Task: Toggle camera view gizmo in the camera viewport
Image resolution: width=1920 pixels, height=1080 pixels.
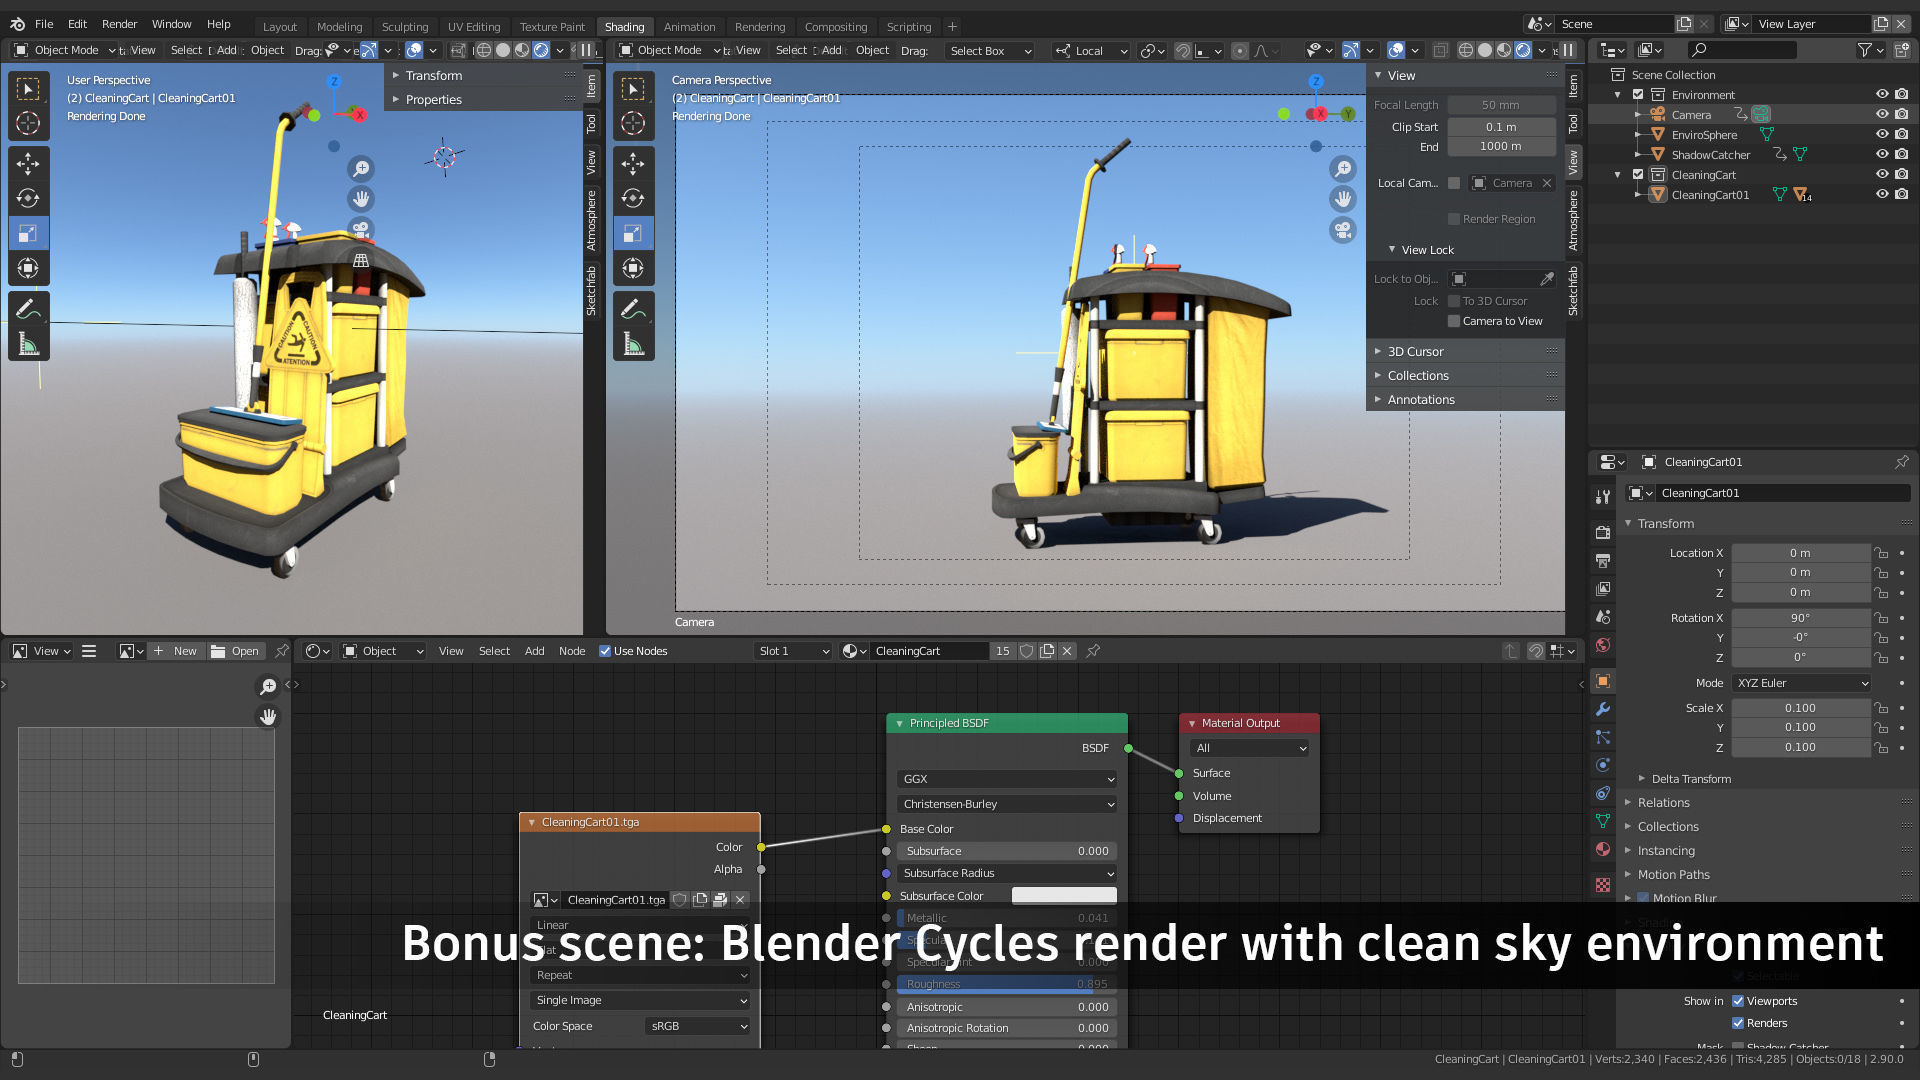Action: (x=1343, y=230)
